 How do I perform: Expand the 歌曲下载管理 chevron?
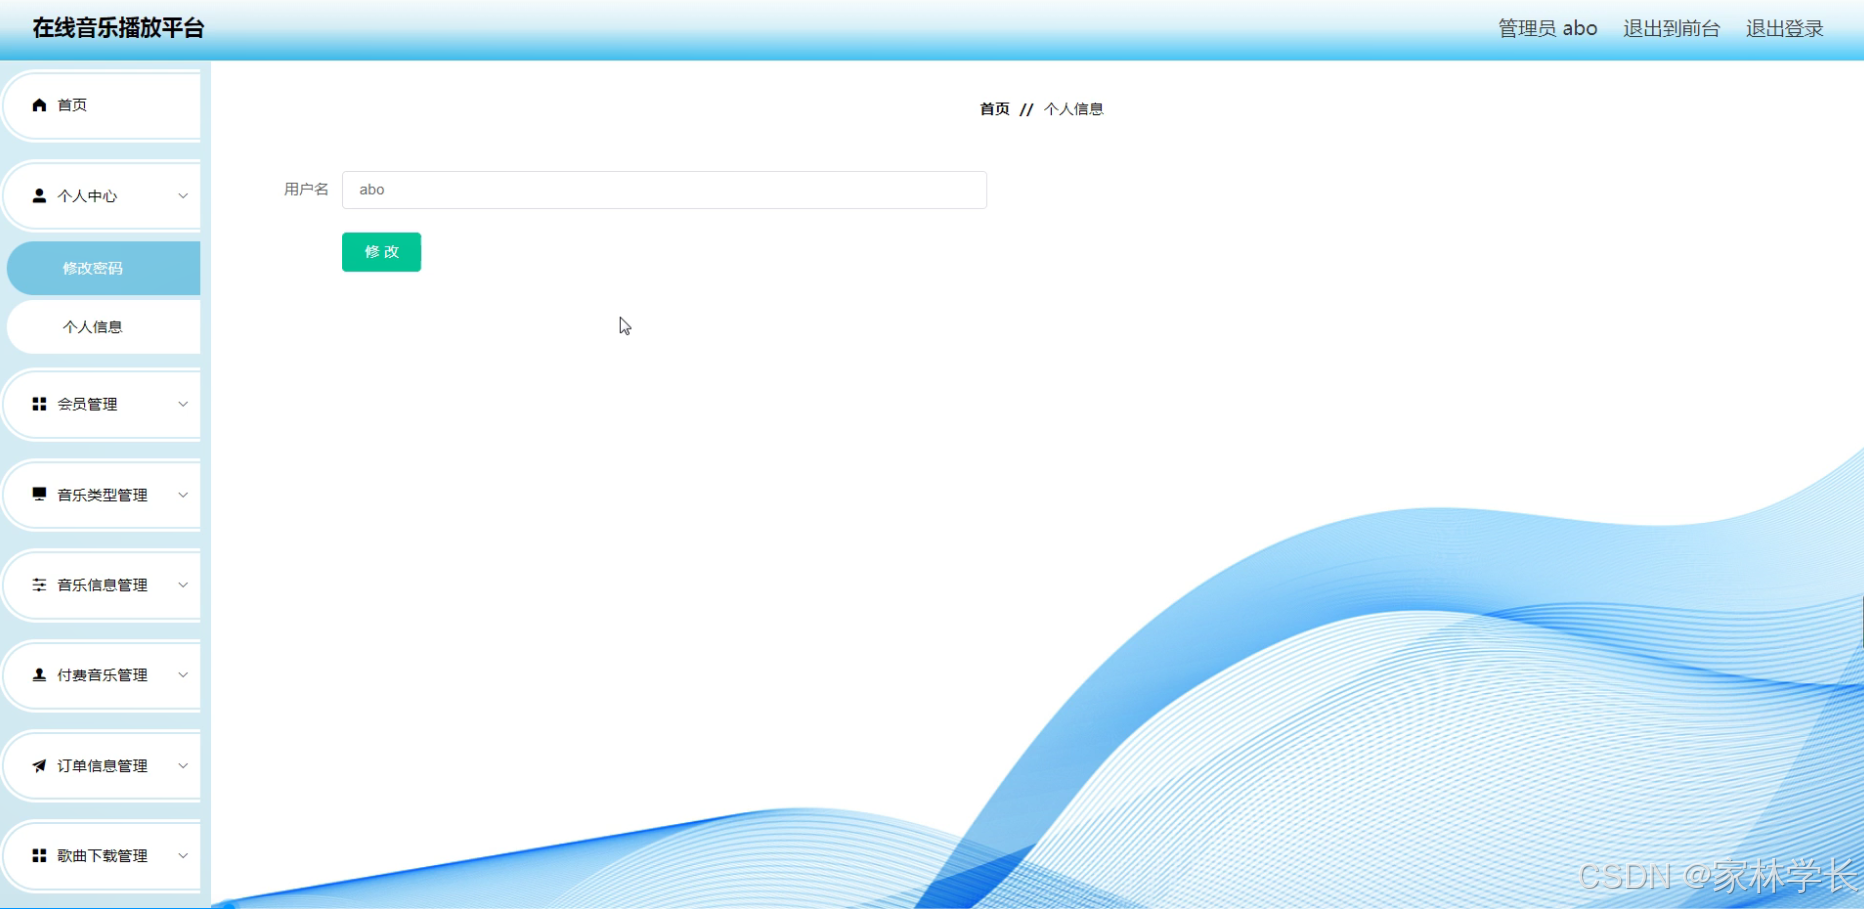coord(183,856)
